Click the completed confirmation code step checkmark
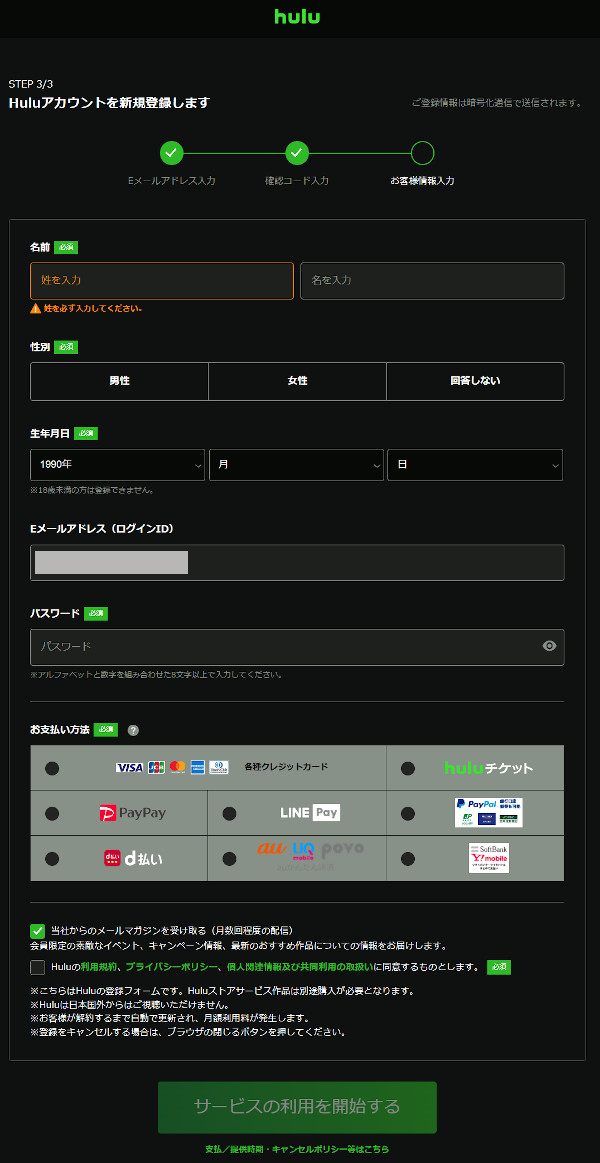 click(297, 153)
